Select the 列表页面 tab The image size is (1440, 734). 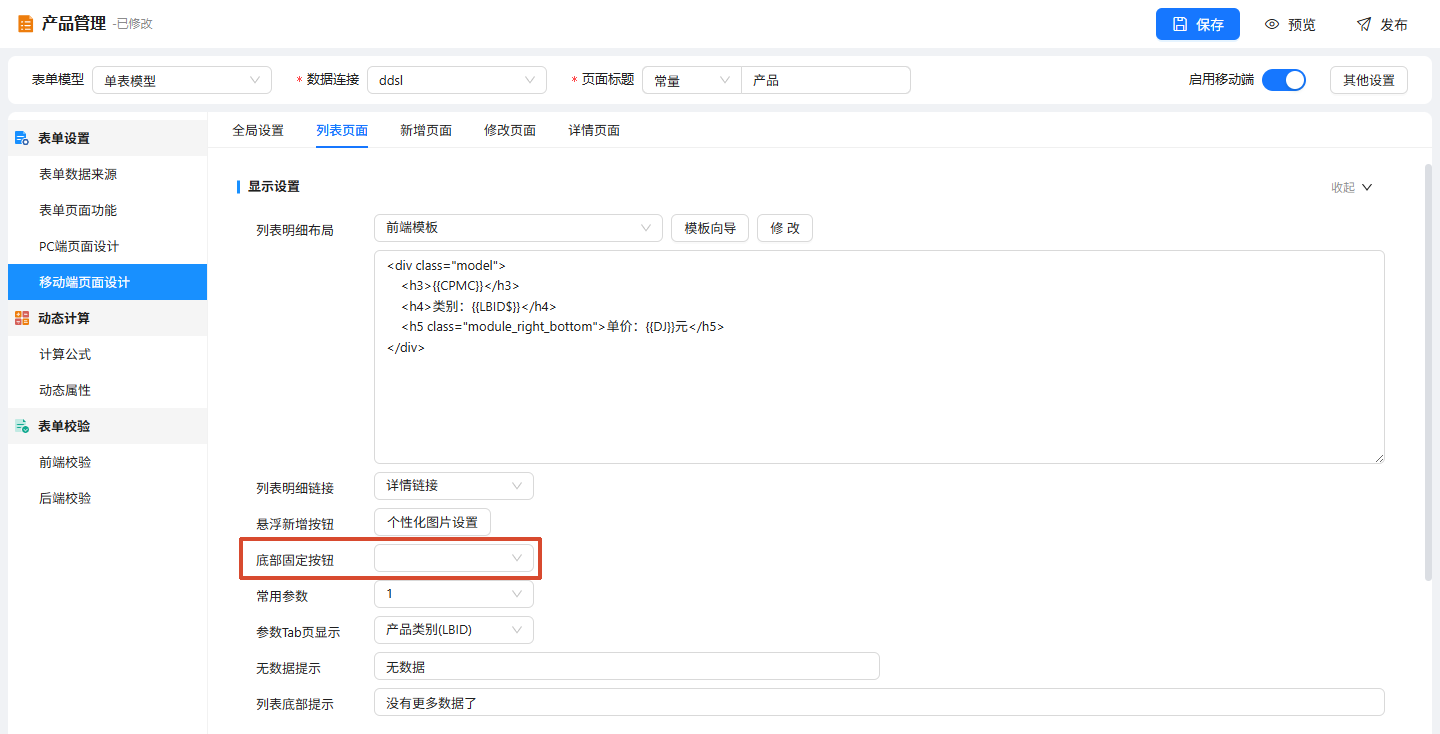point(342,130)
